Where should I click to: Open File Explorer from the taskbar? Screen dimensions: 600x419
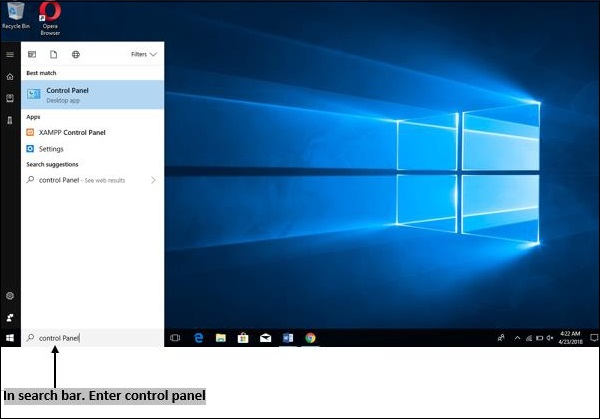(x=220, y=338)
